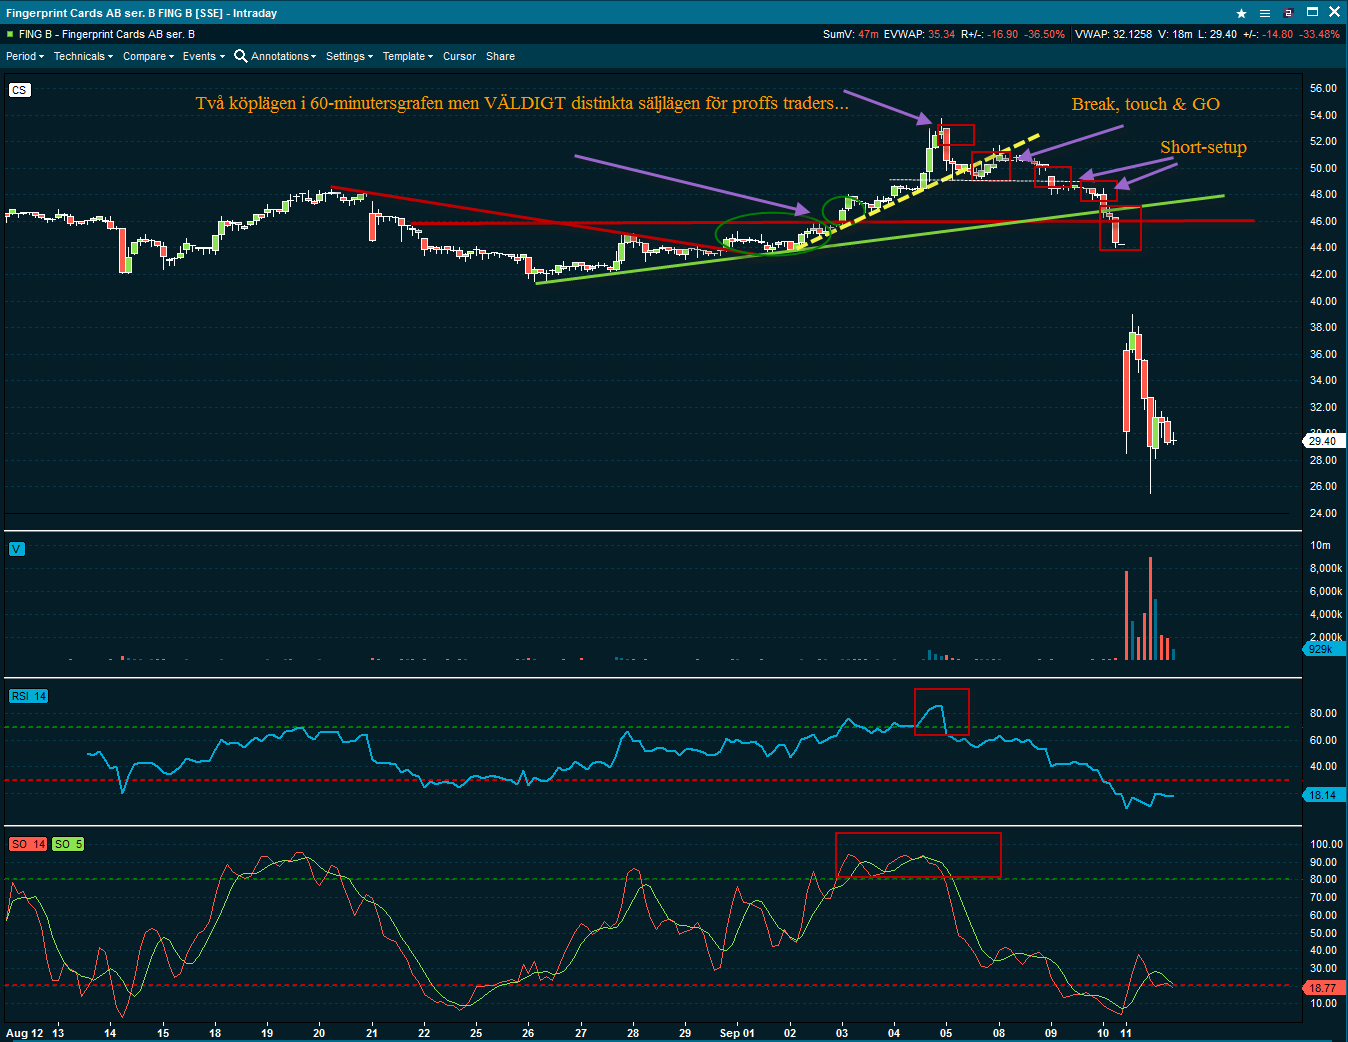Close the Fingerprint Cards chart window
Image resolution: width=1348 pixels, height=1042 pixels.
[1335, 13]
